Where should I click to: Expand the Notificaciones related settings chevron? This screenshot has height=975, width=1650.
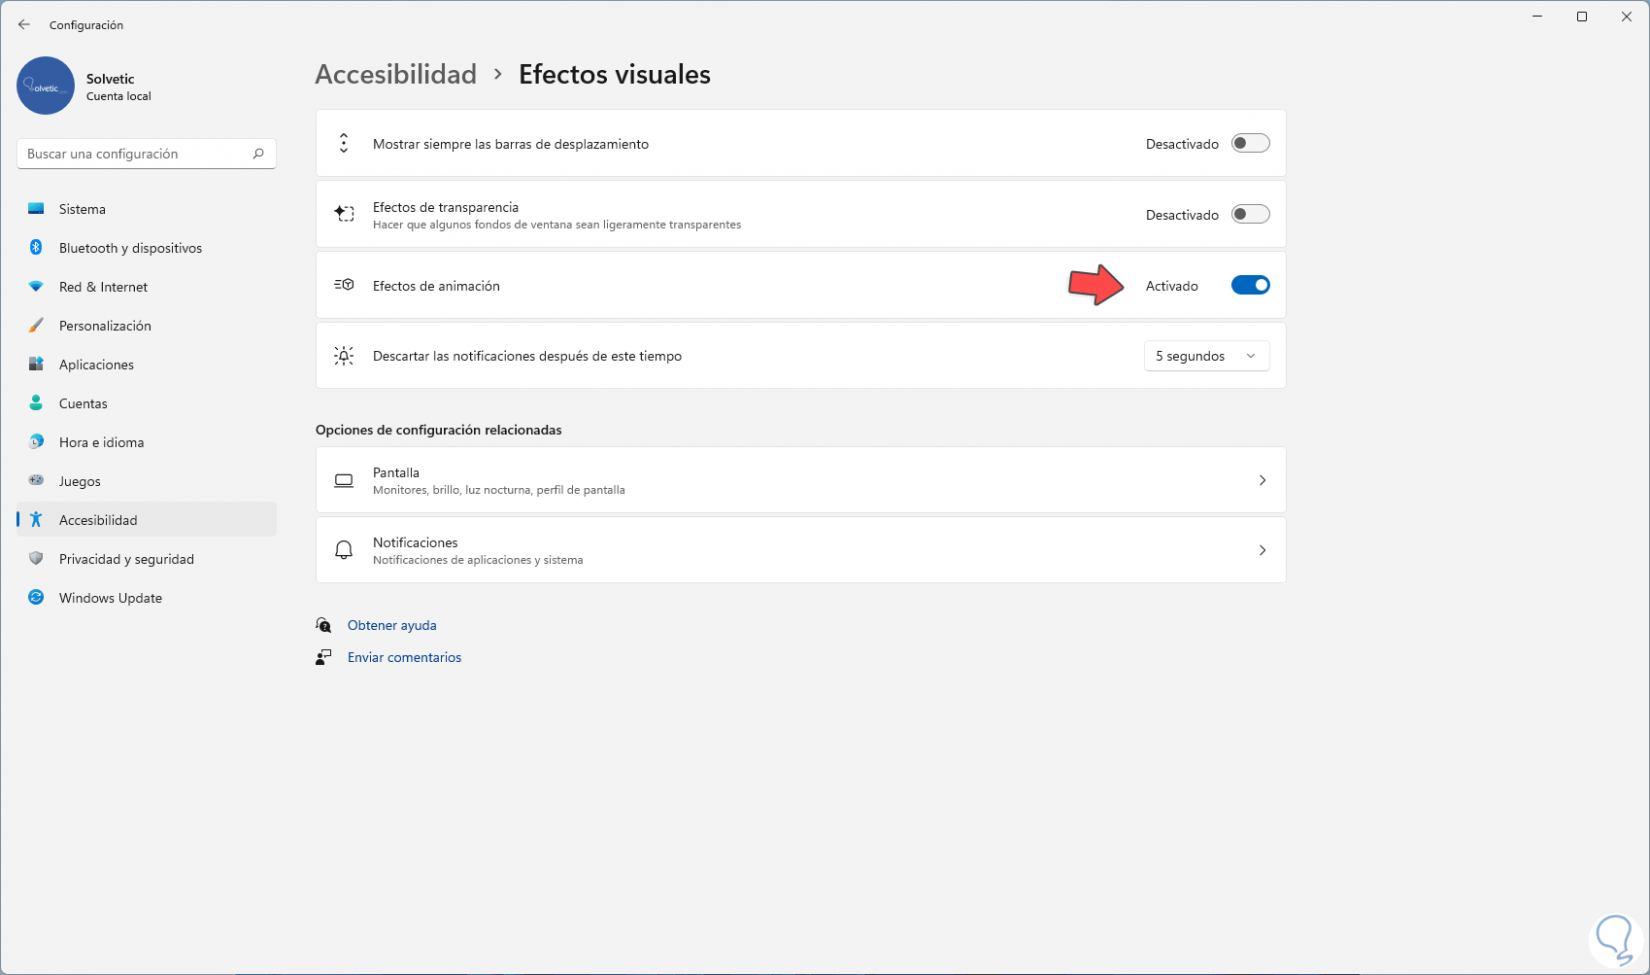pos(1262,551)
